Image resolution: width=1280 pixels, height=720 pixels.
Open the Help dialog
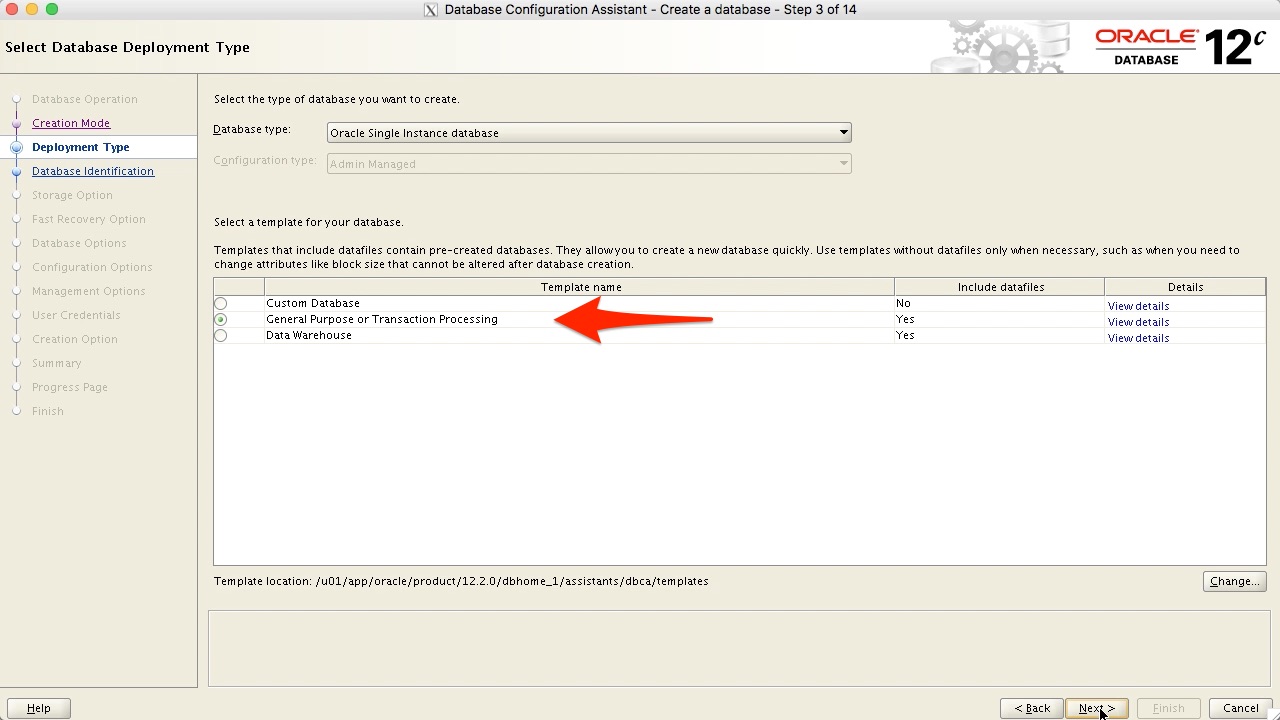point(38,708)
